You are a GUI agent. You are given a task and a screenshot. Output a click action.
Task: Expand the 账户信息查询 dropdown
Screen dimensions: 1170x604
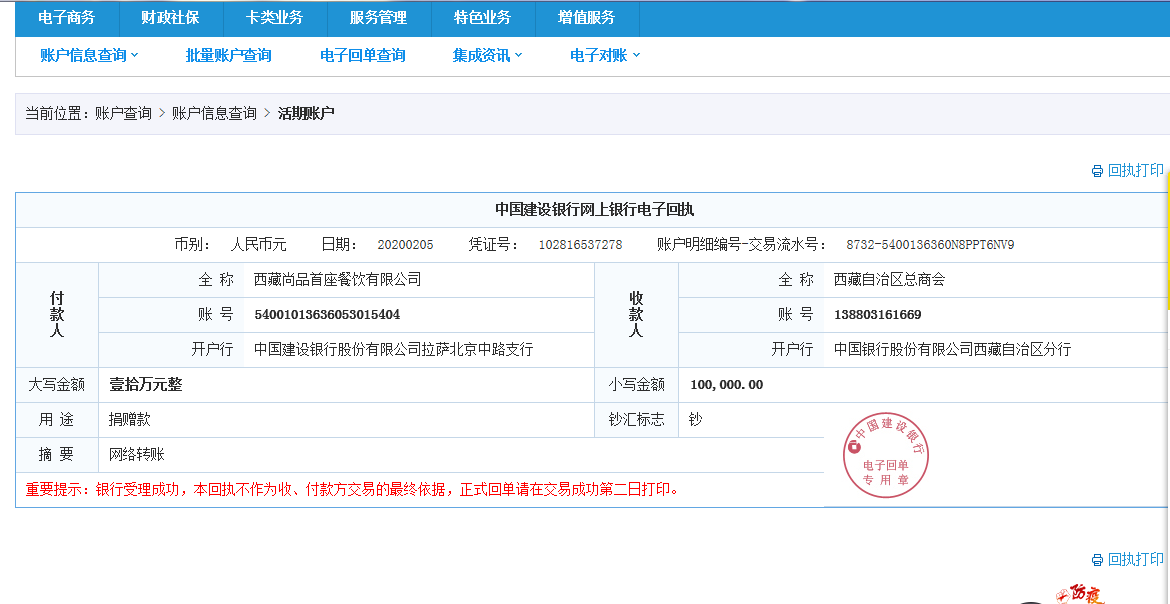coord(90,55)
